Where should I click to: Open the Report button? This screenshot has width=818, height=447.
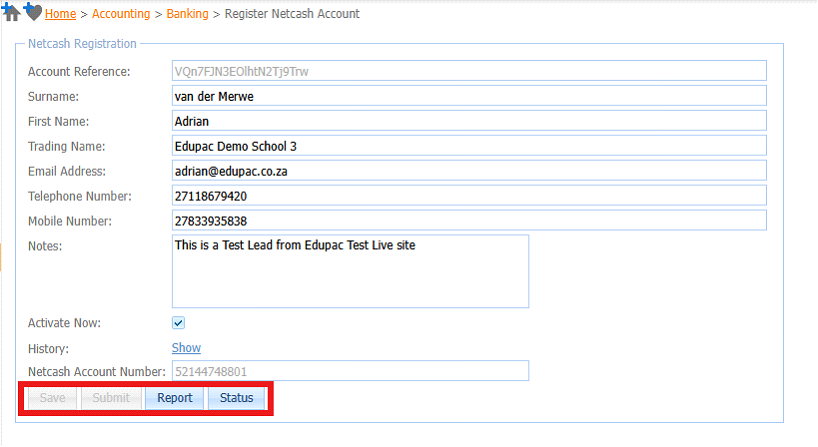pyautogui.click(x=175, y=398)
